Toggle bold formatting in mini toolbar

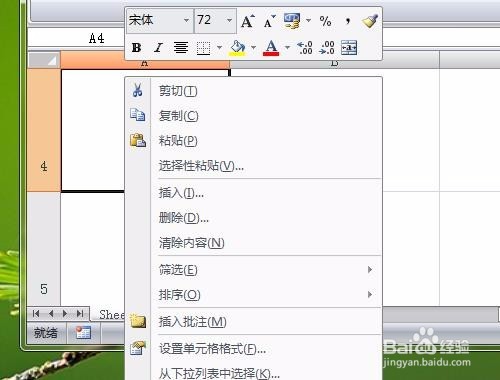[136, 48]
